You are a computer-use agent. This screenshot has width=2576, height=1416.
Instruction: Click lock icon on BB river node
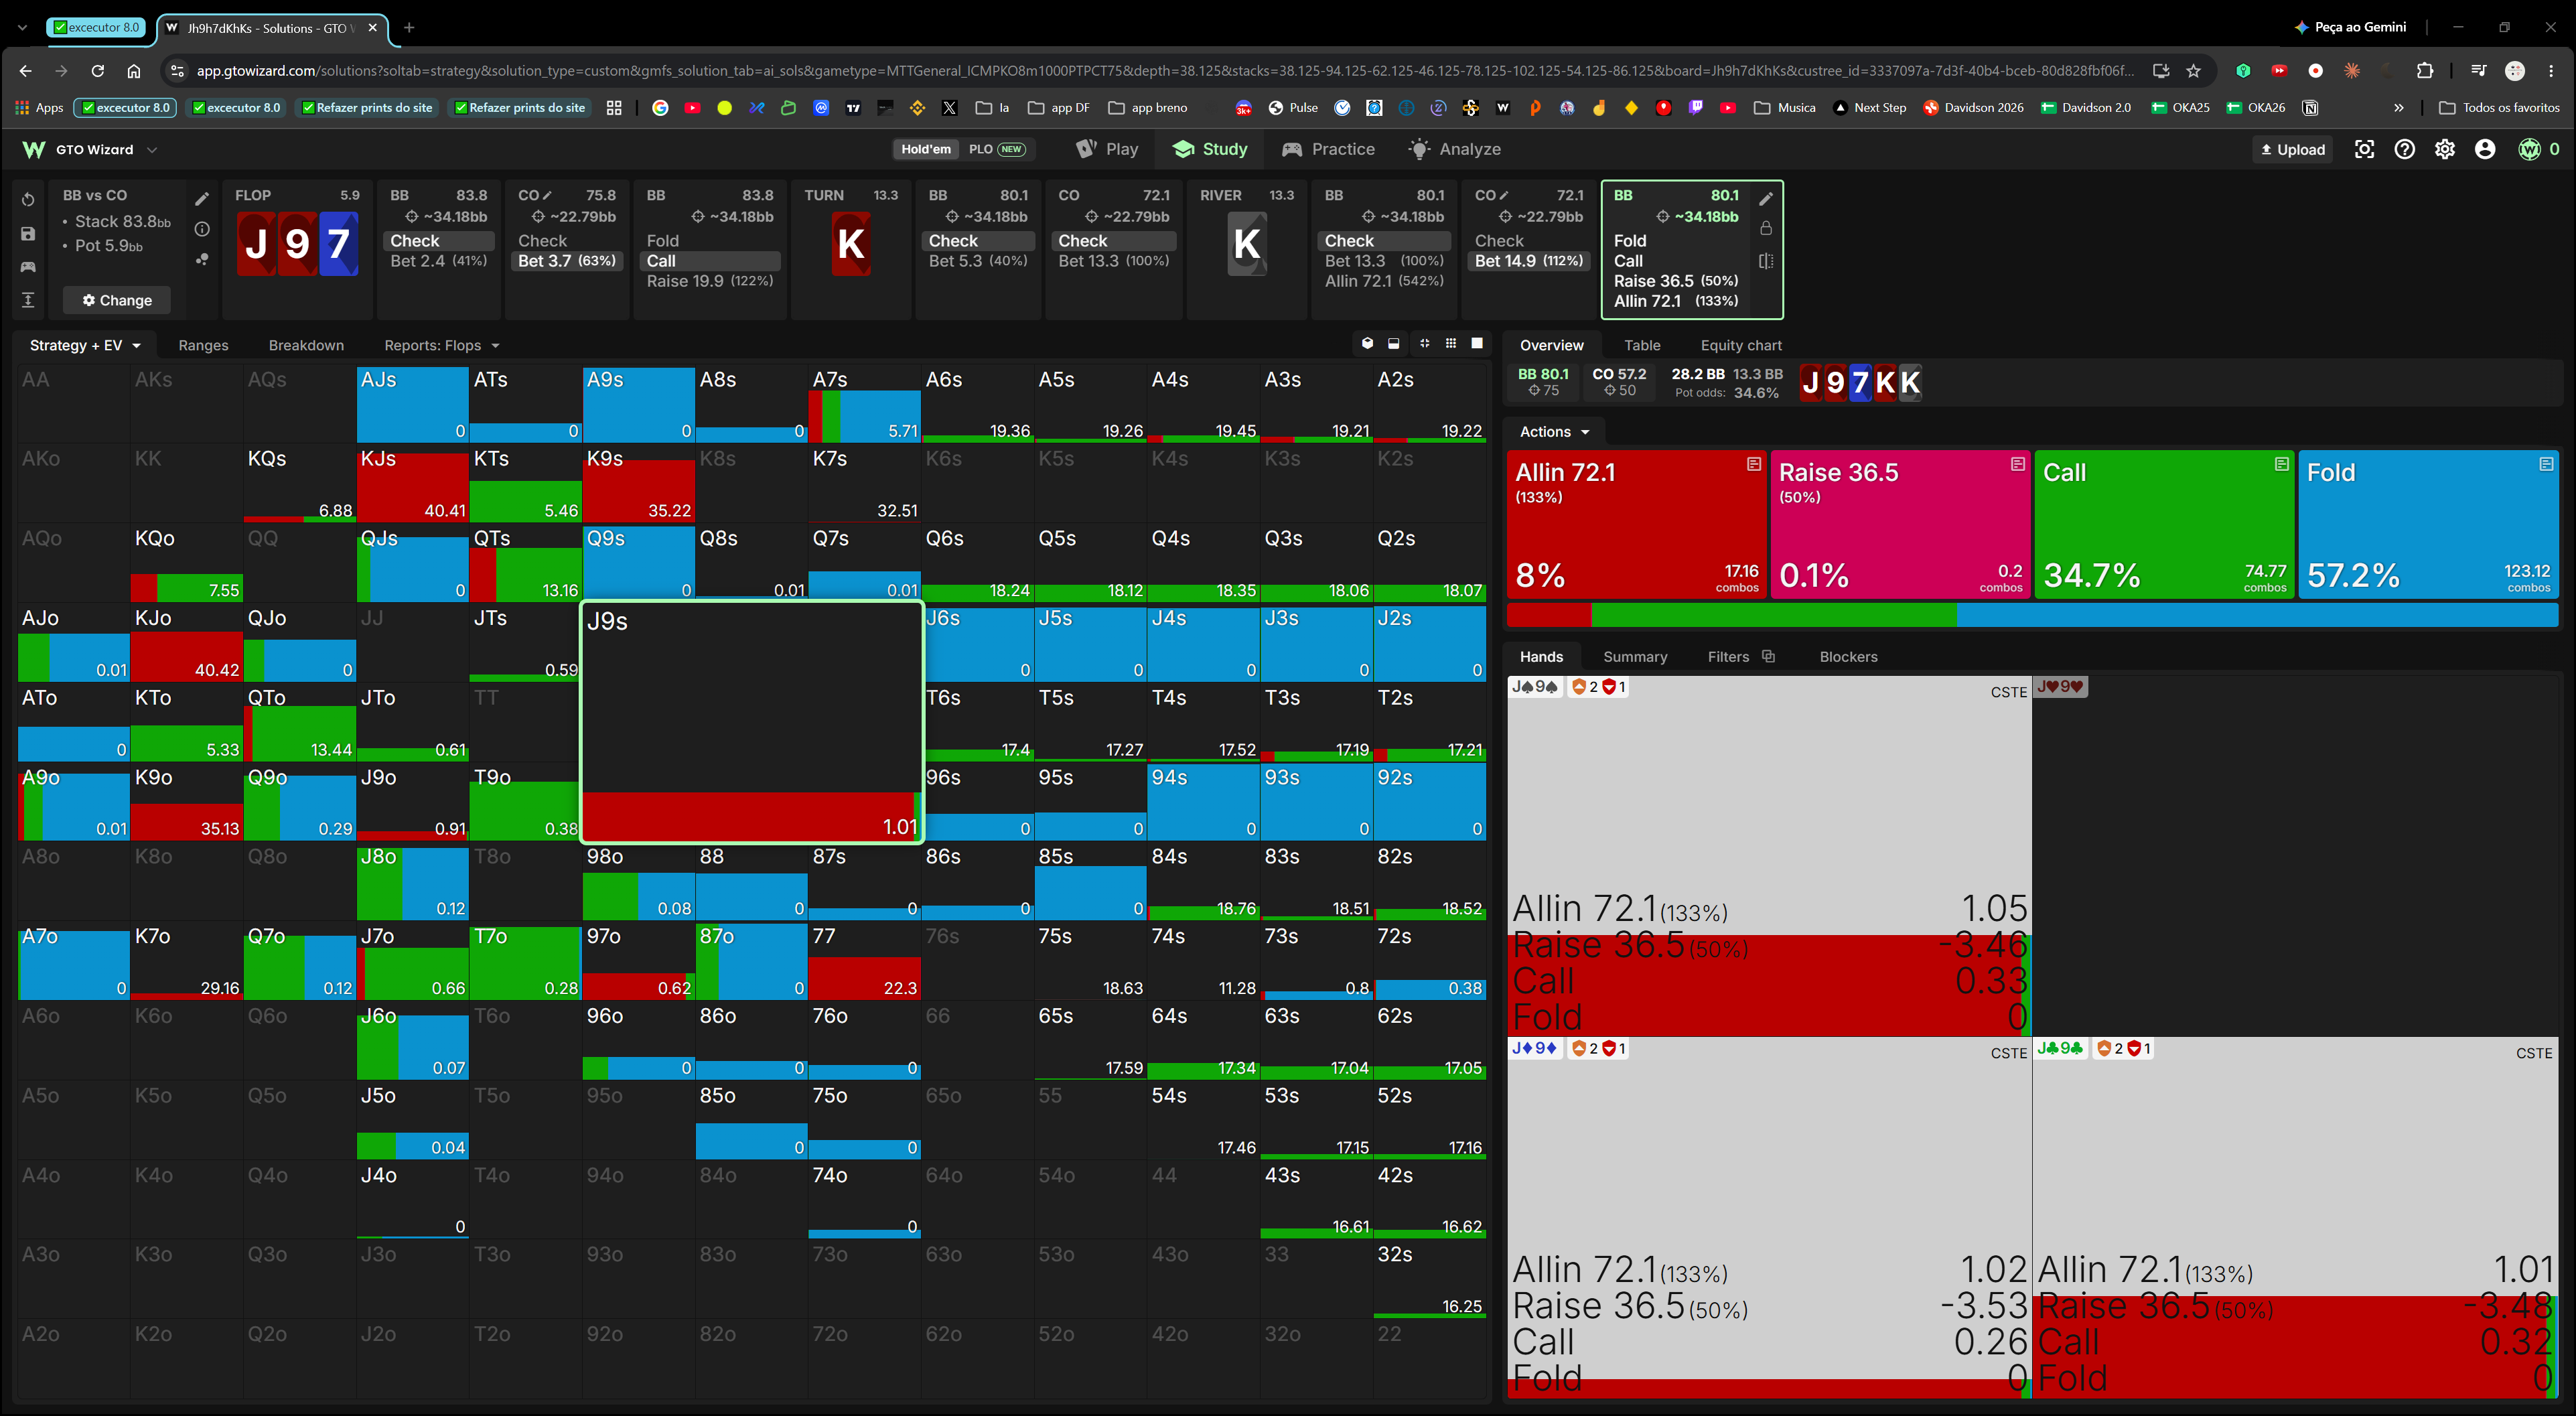click(x=1766, y=229)
